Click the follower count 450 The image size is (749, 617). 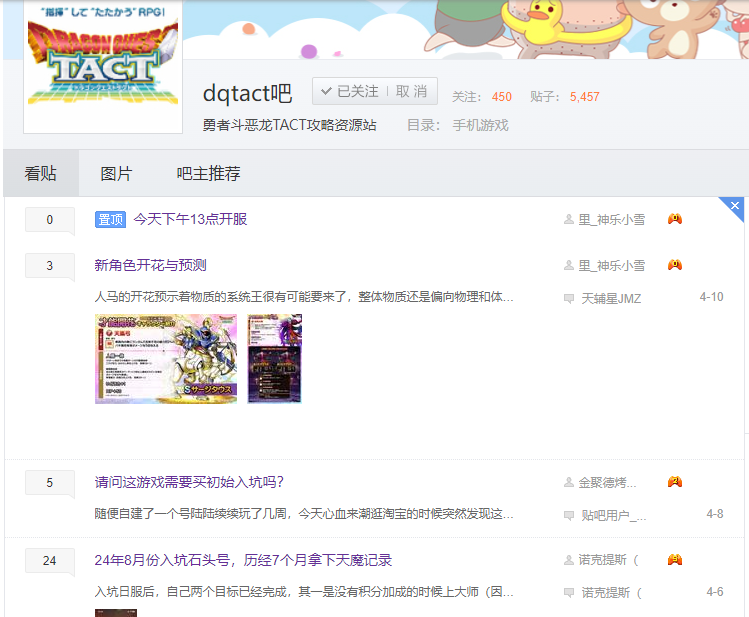pyautogui.click(x=502, y=97)
